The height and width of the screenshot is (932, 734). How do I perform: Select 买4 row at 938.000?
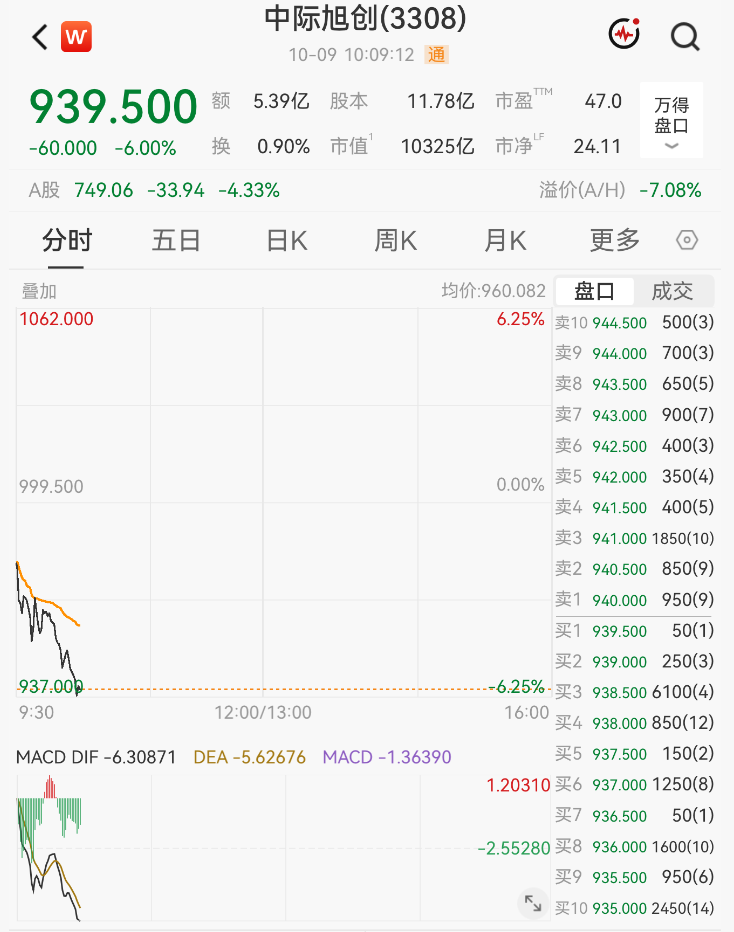click(x=634, y=723)
